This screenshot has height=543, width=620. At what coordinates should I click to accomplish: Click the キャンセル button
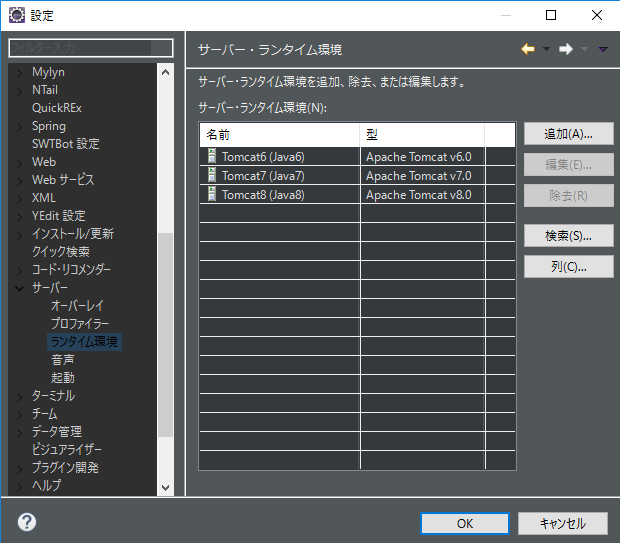[x=563, y=523]
